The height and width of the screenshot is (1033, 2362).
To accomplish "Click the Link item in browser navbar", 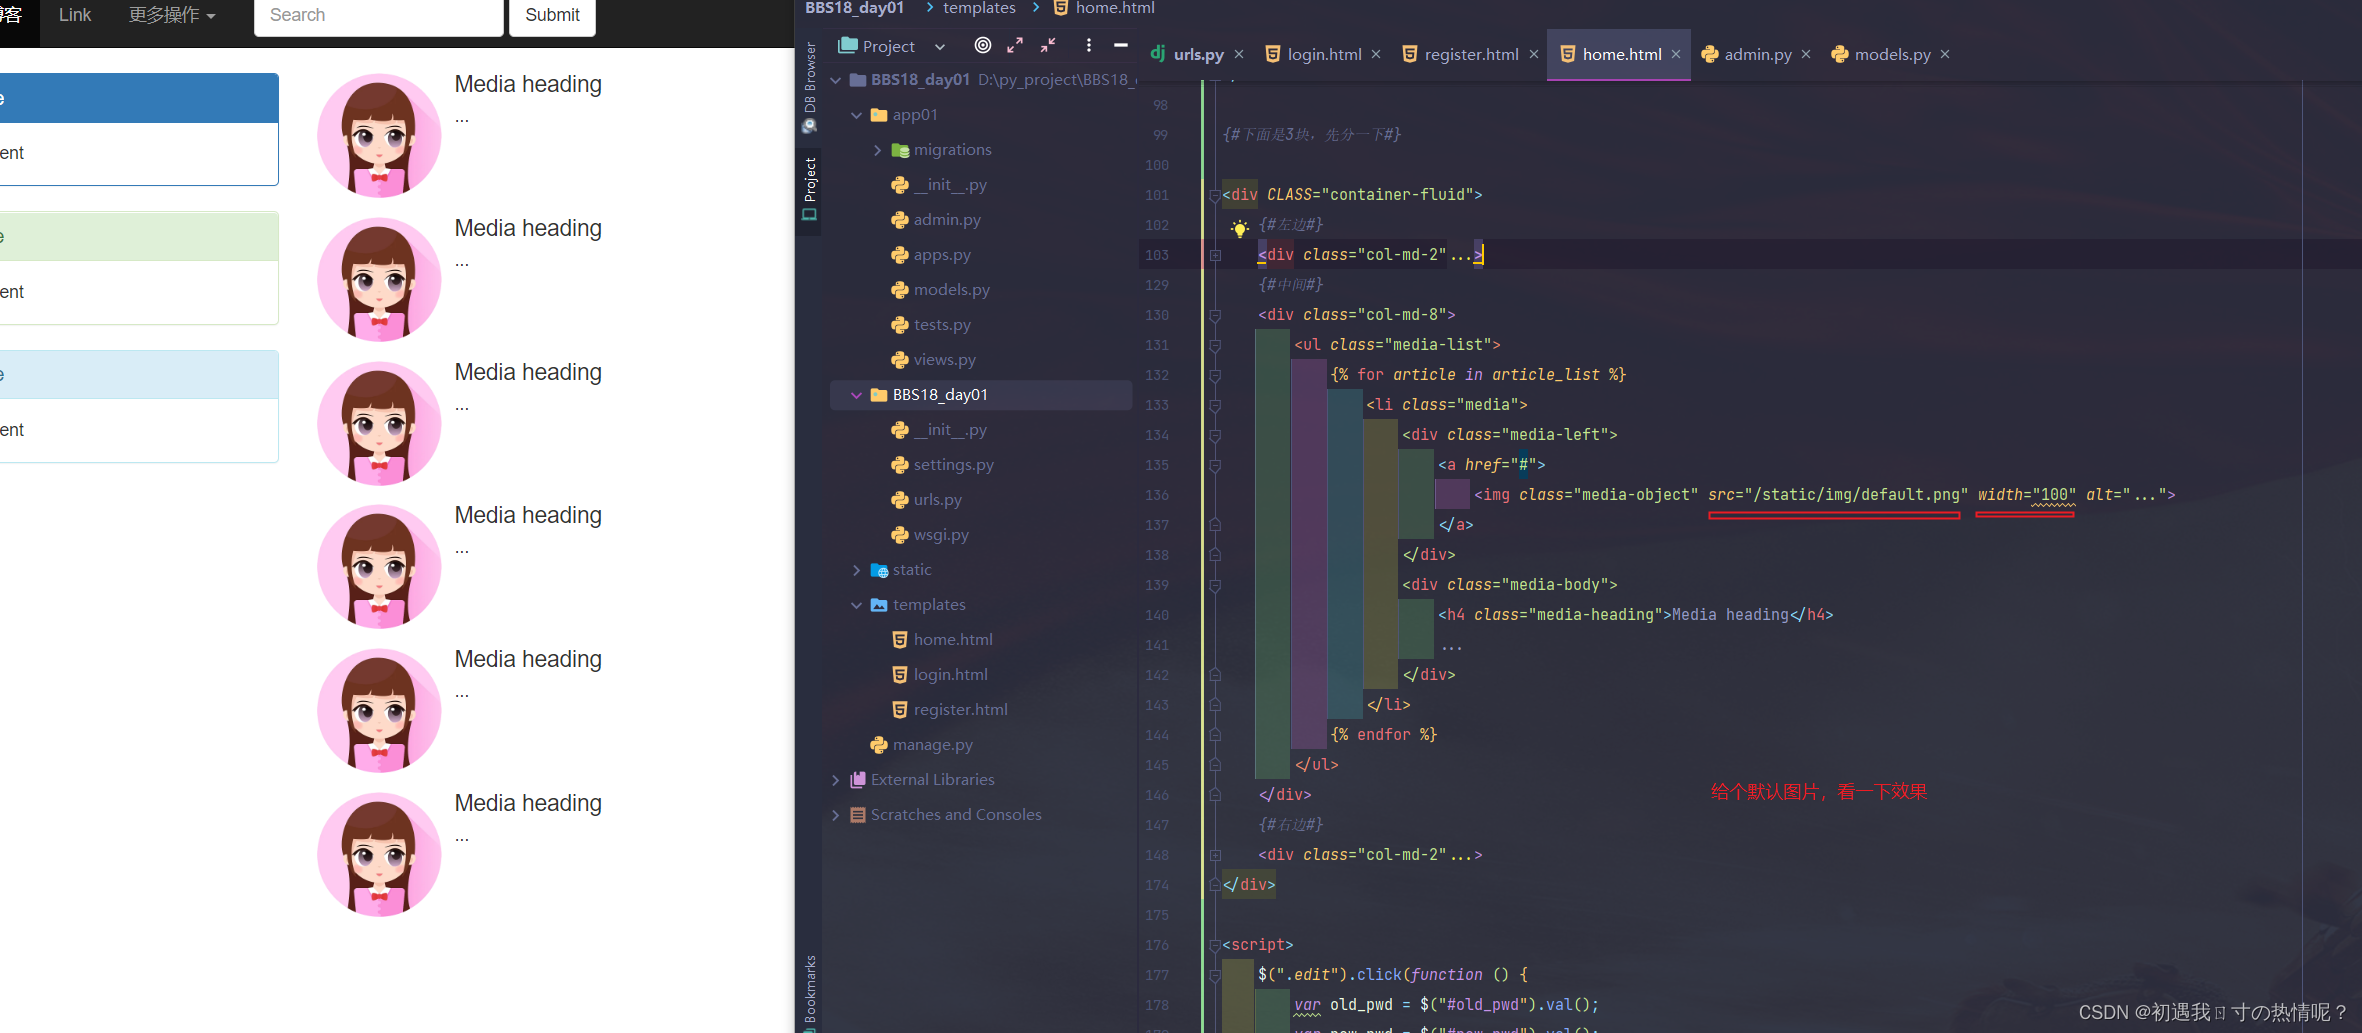I will click(x=75, y=15).
